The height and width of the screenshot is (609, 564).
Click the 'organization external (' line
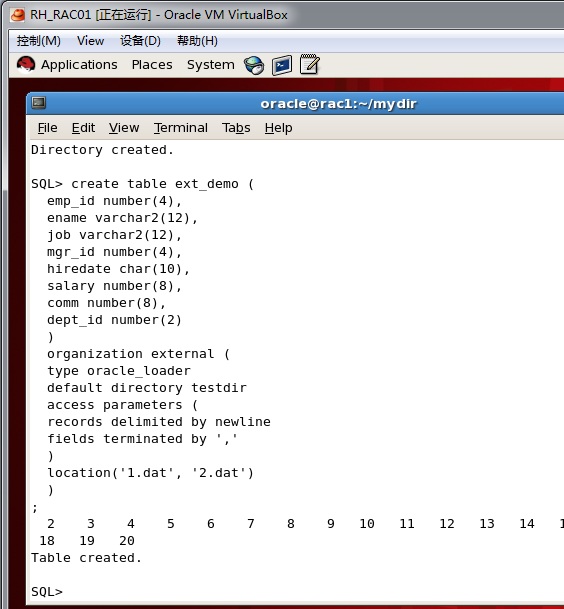click(138, 354)
